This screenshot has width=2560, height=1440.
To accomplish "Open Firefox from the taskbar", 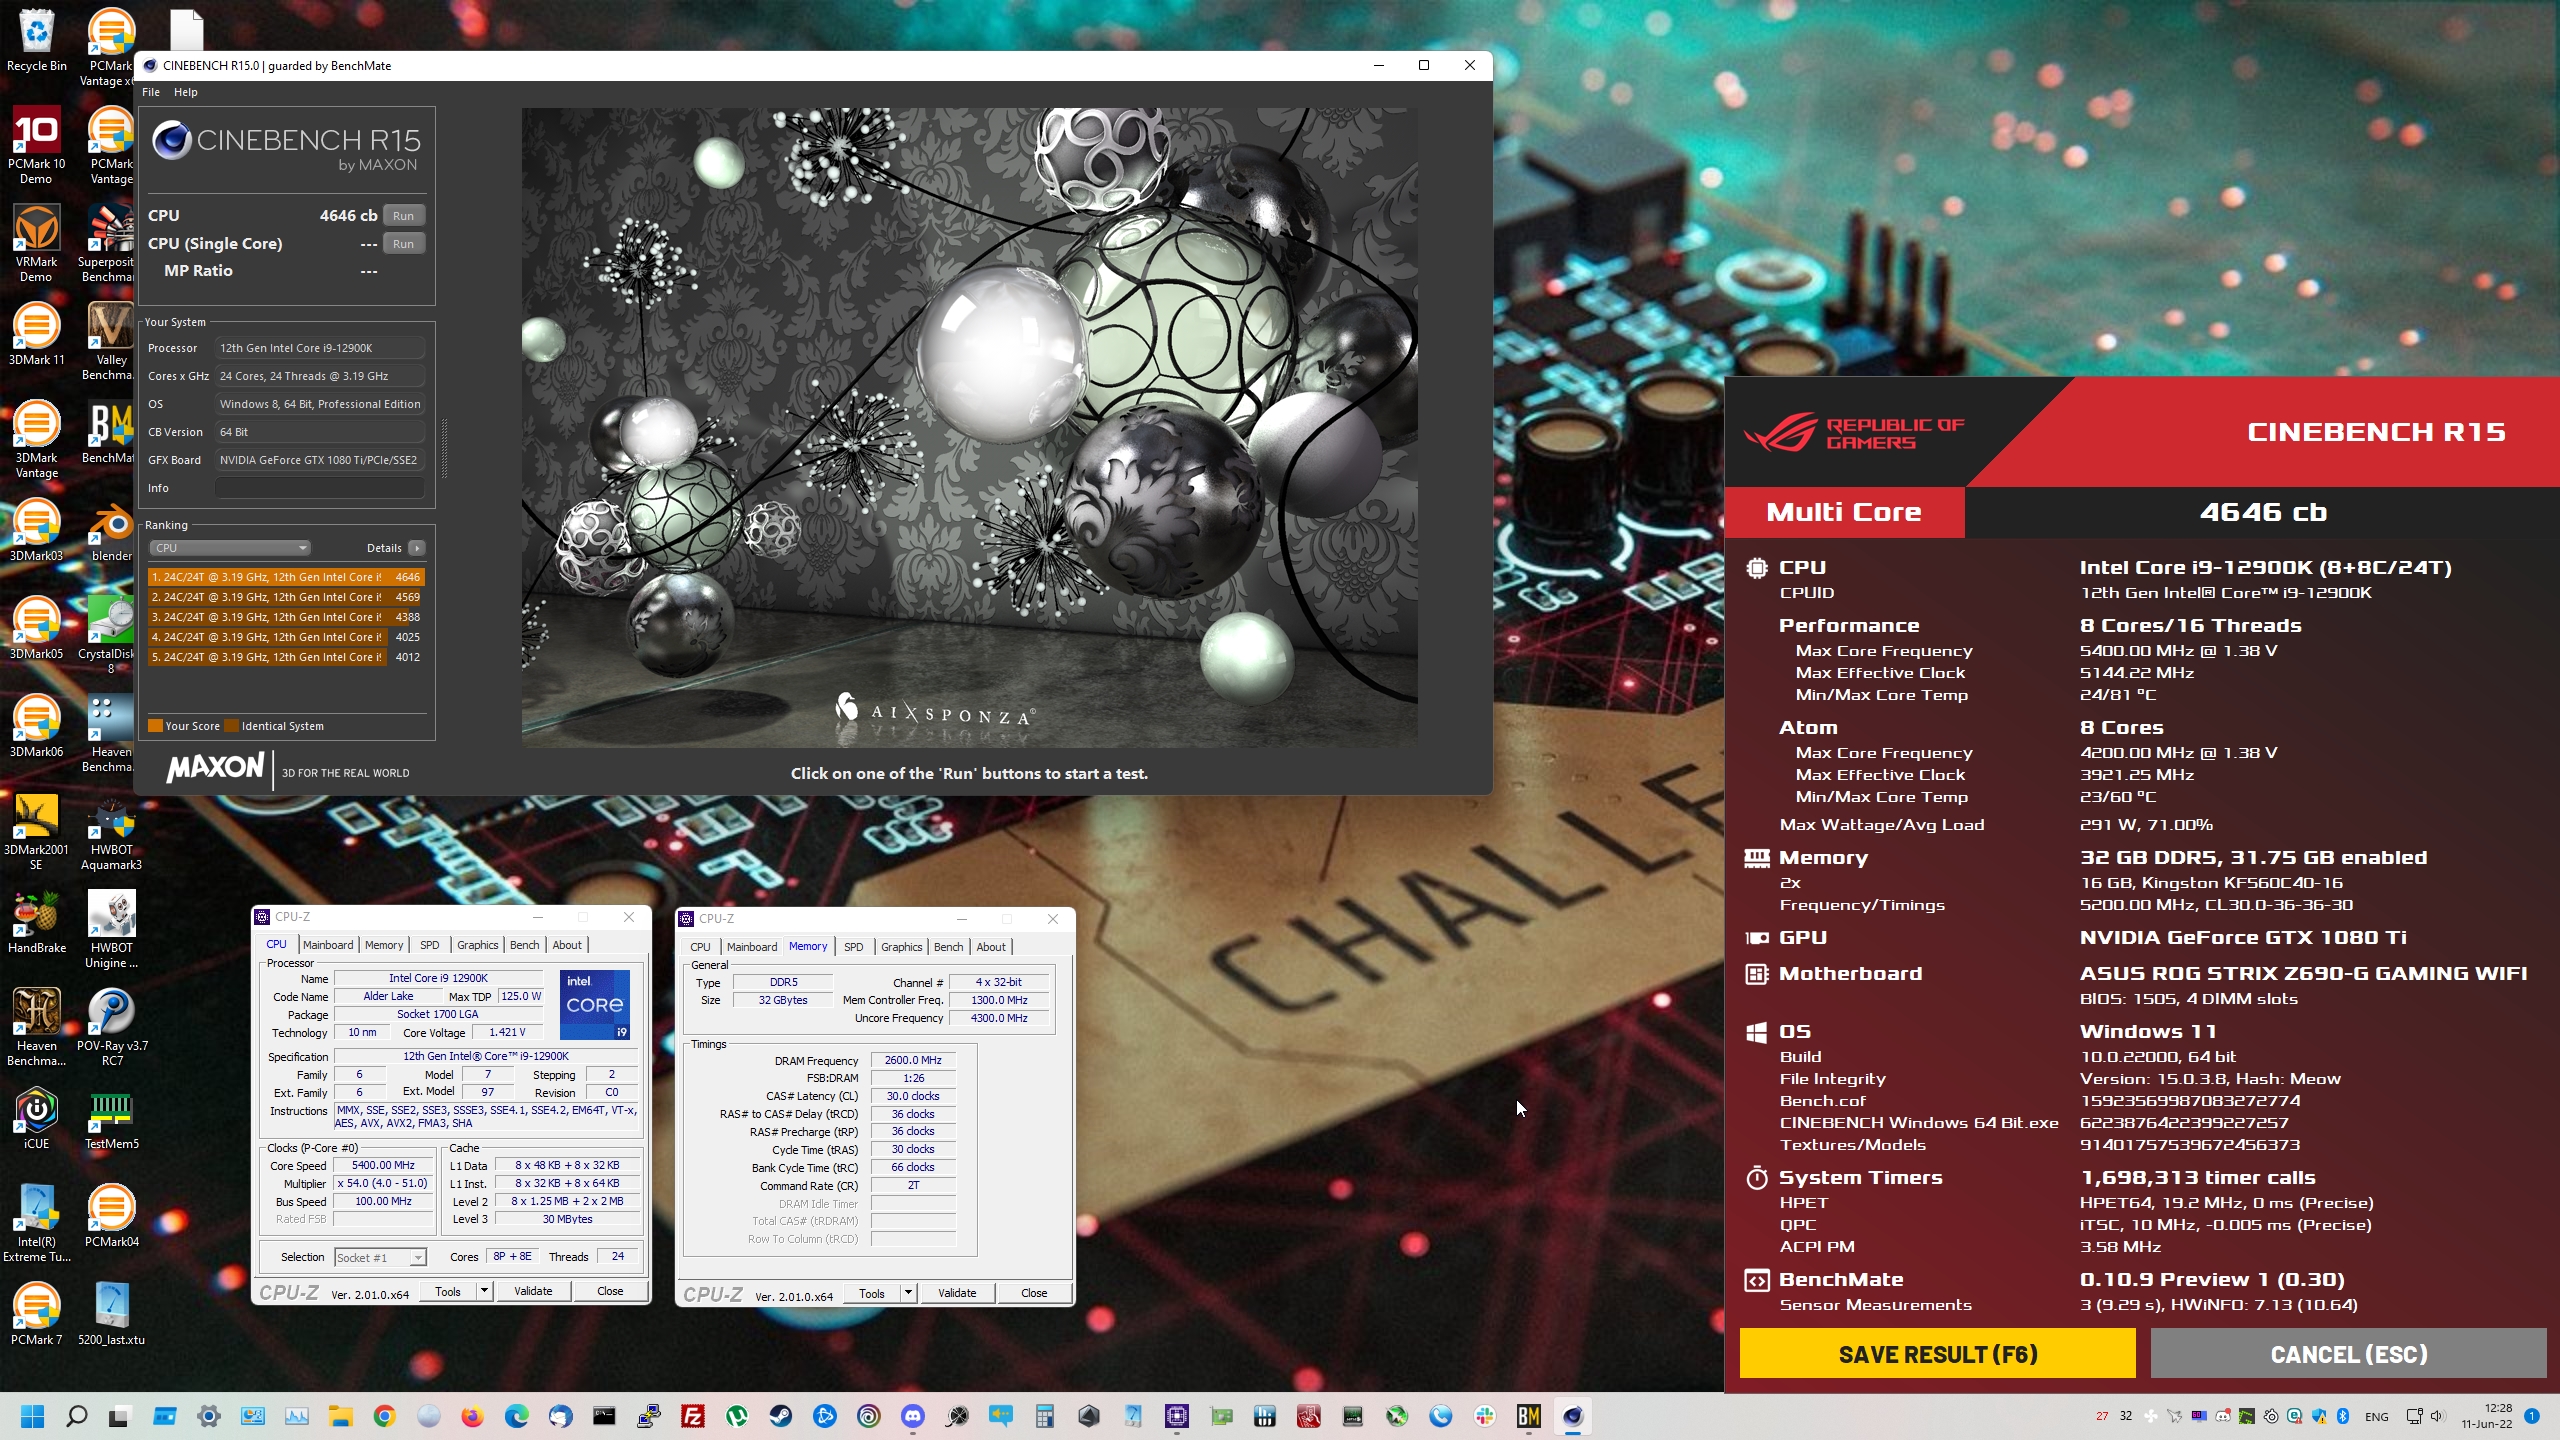I will coord(473,1416).
